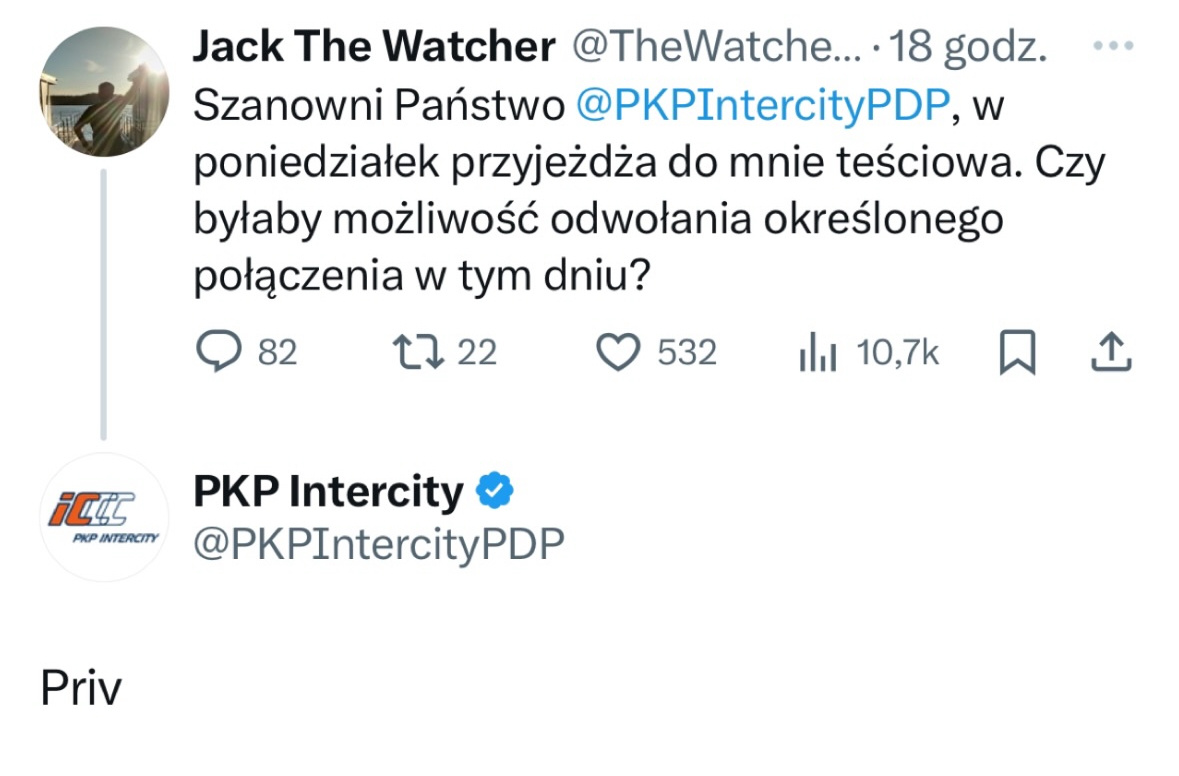The width and height of the screenshot is (1179, 776).
Task: Like the tweet with the heart icon
Action: [x=617, y=353]
